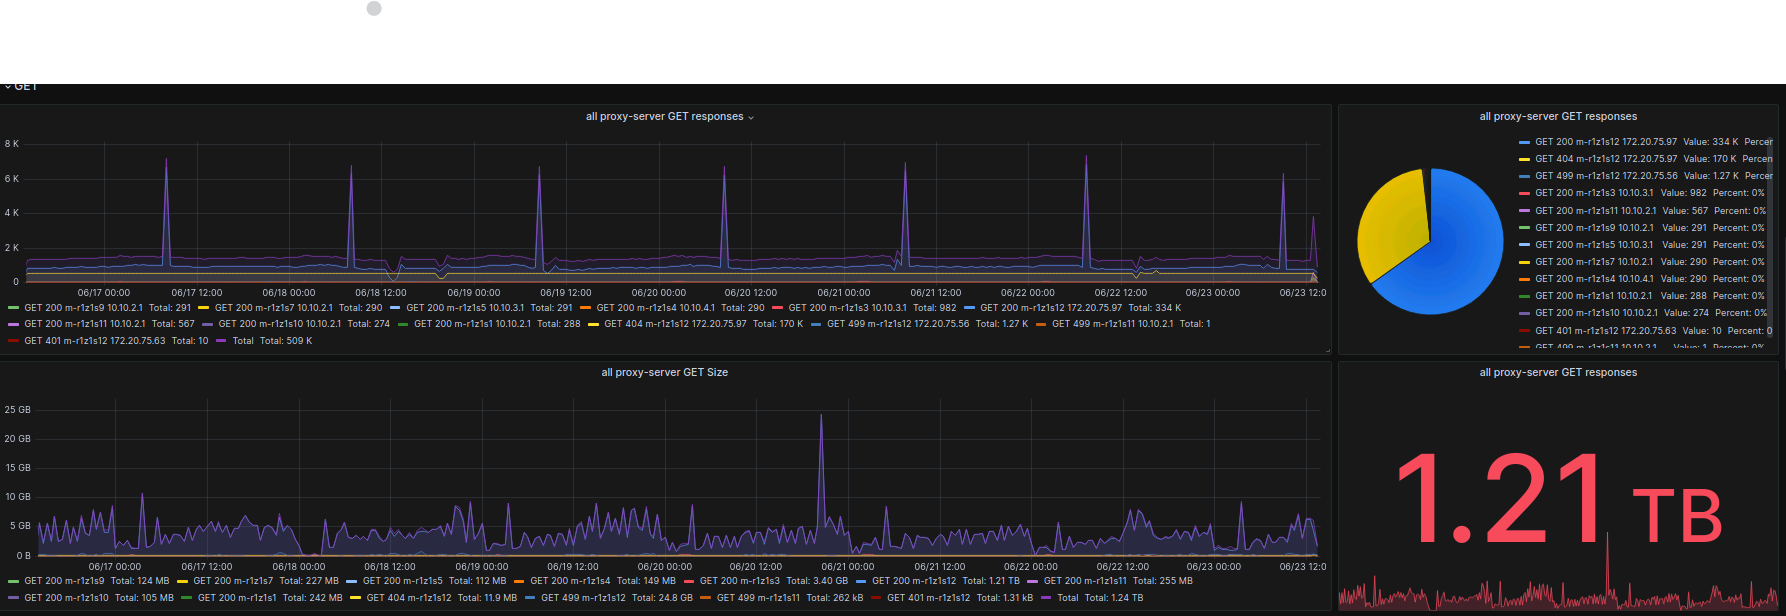The width and height of the screenshot is (1786, 616).
Task: Select pie legend entry 'GET 200 m-r1z1s1 Value: 288'
Action: pos(1642,296)
